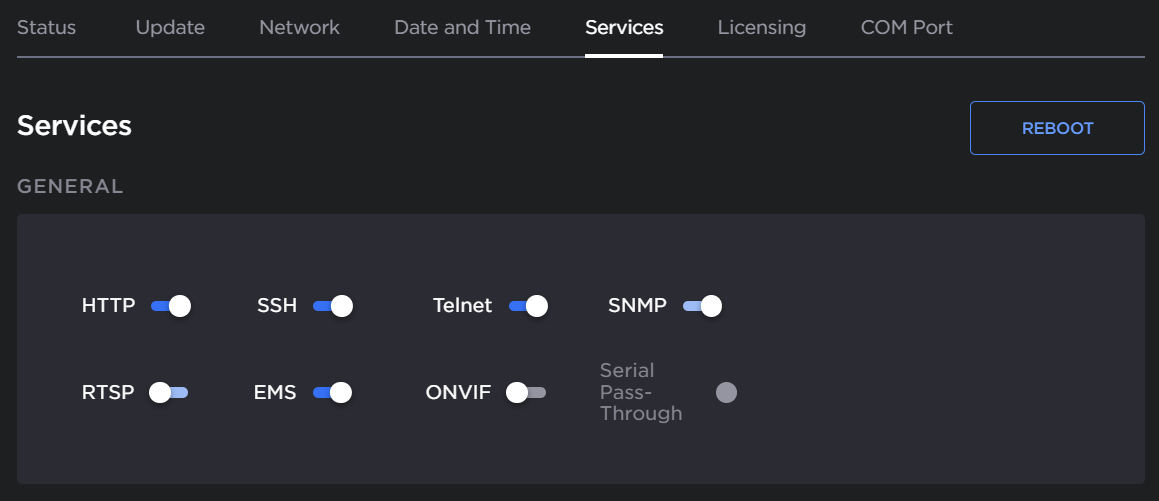Image resolution: width=1159 pixels, height=501 pixels.
Task: Click the Serial Pass-Through toggle
Action: tap(726, 393)
